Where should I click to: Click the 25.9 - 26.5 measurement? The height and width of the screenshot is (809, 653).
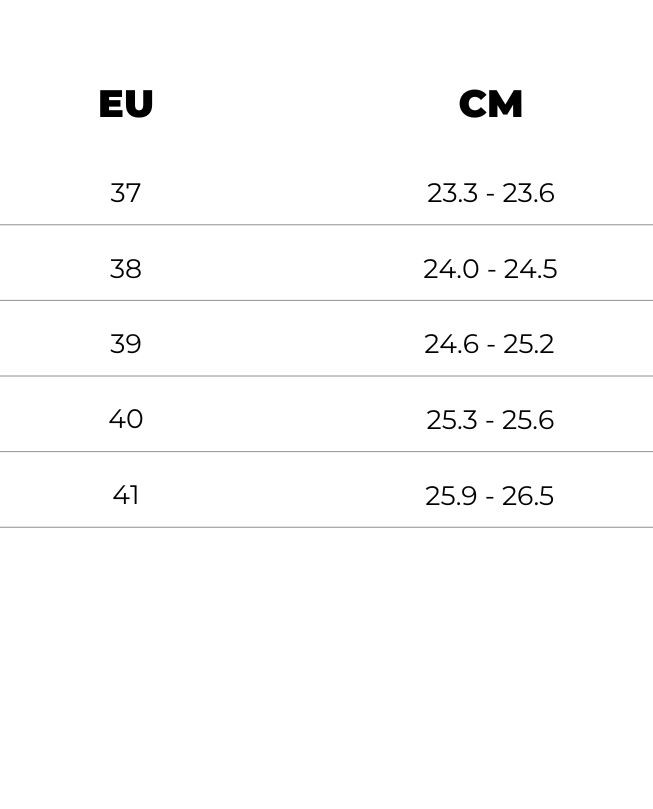click(x=489, y=496)
